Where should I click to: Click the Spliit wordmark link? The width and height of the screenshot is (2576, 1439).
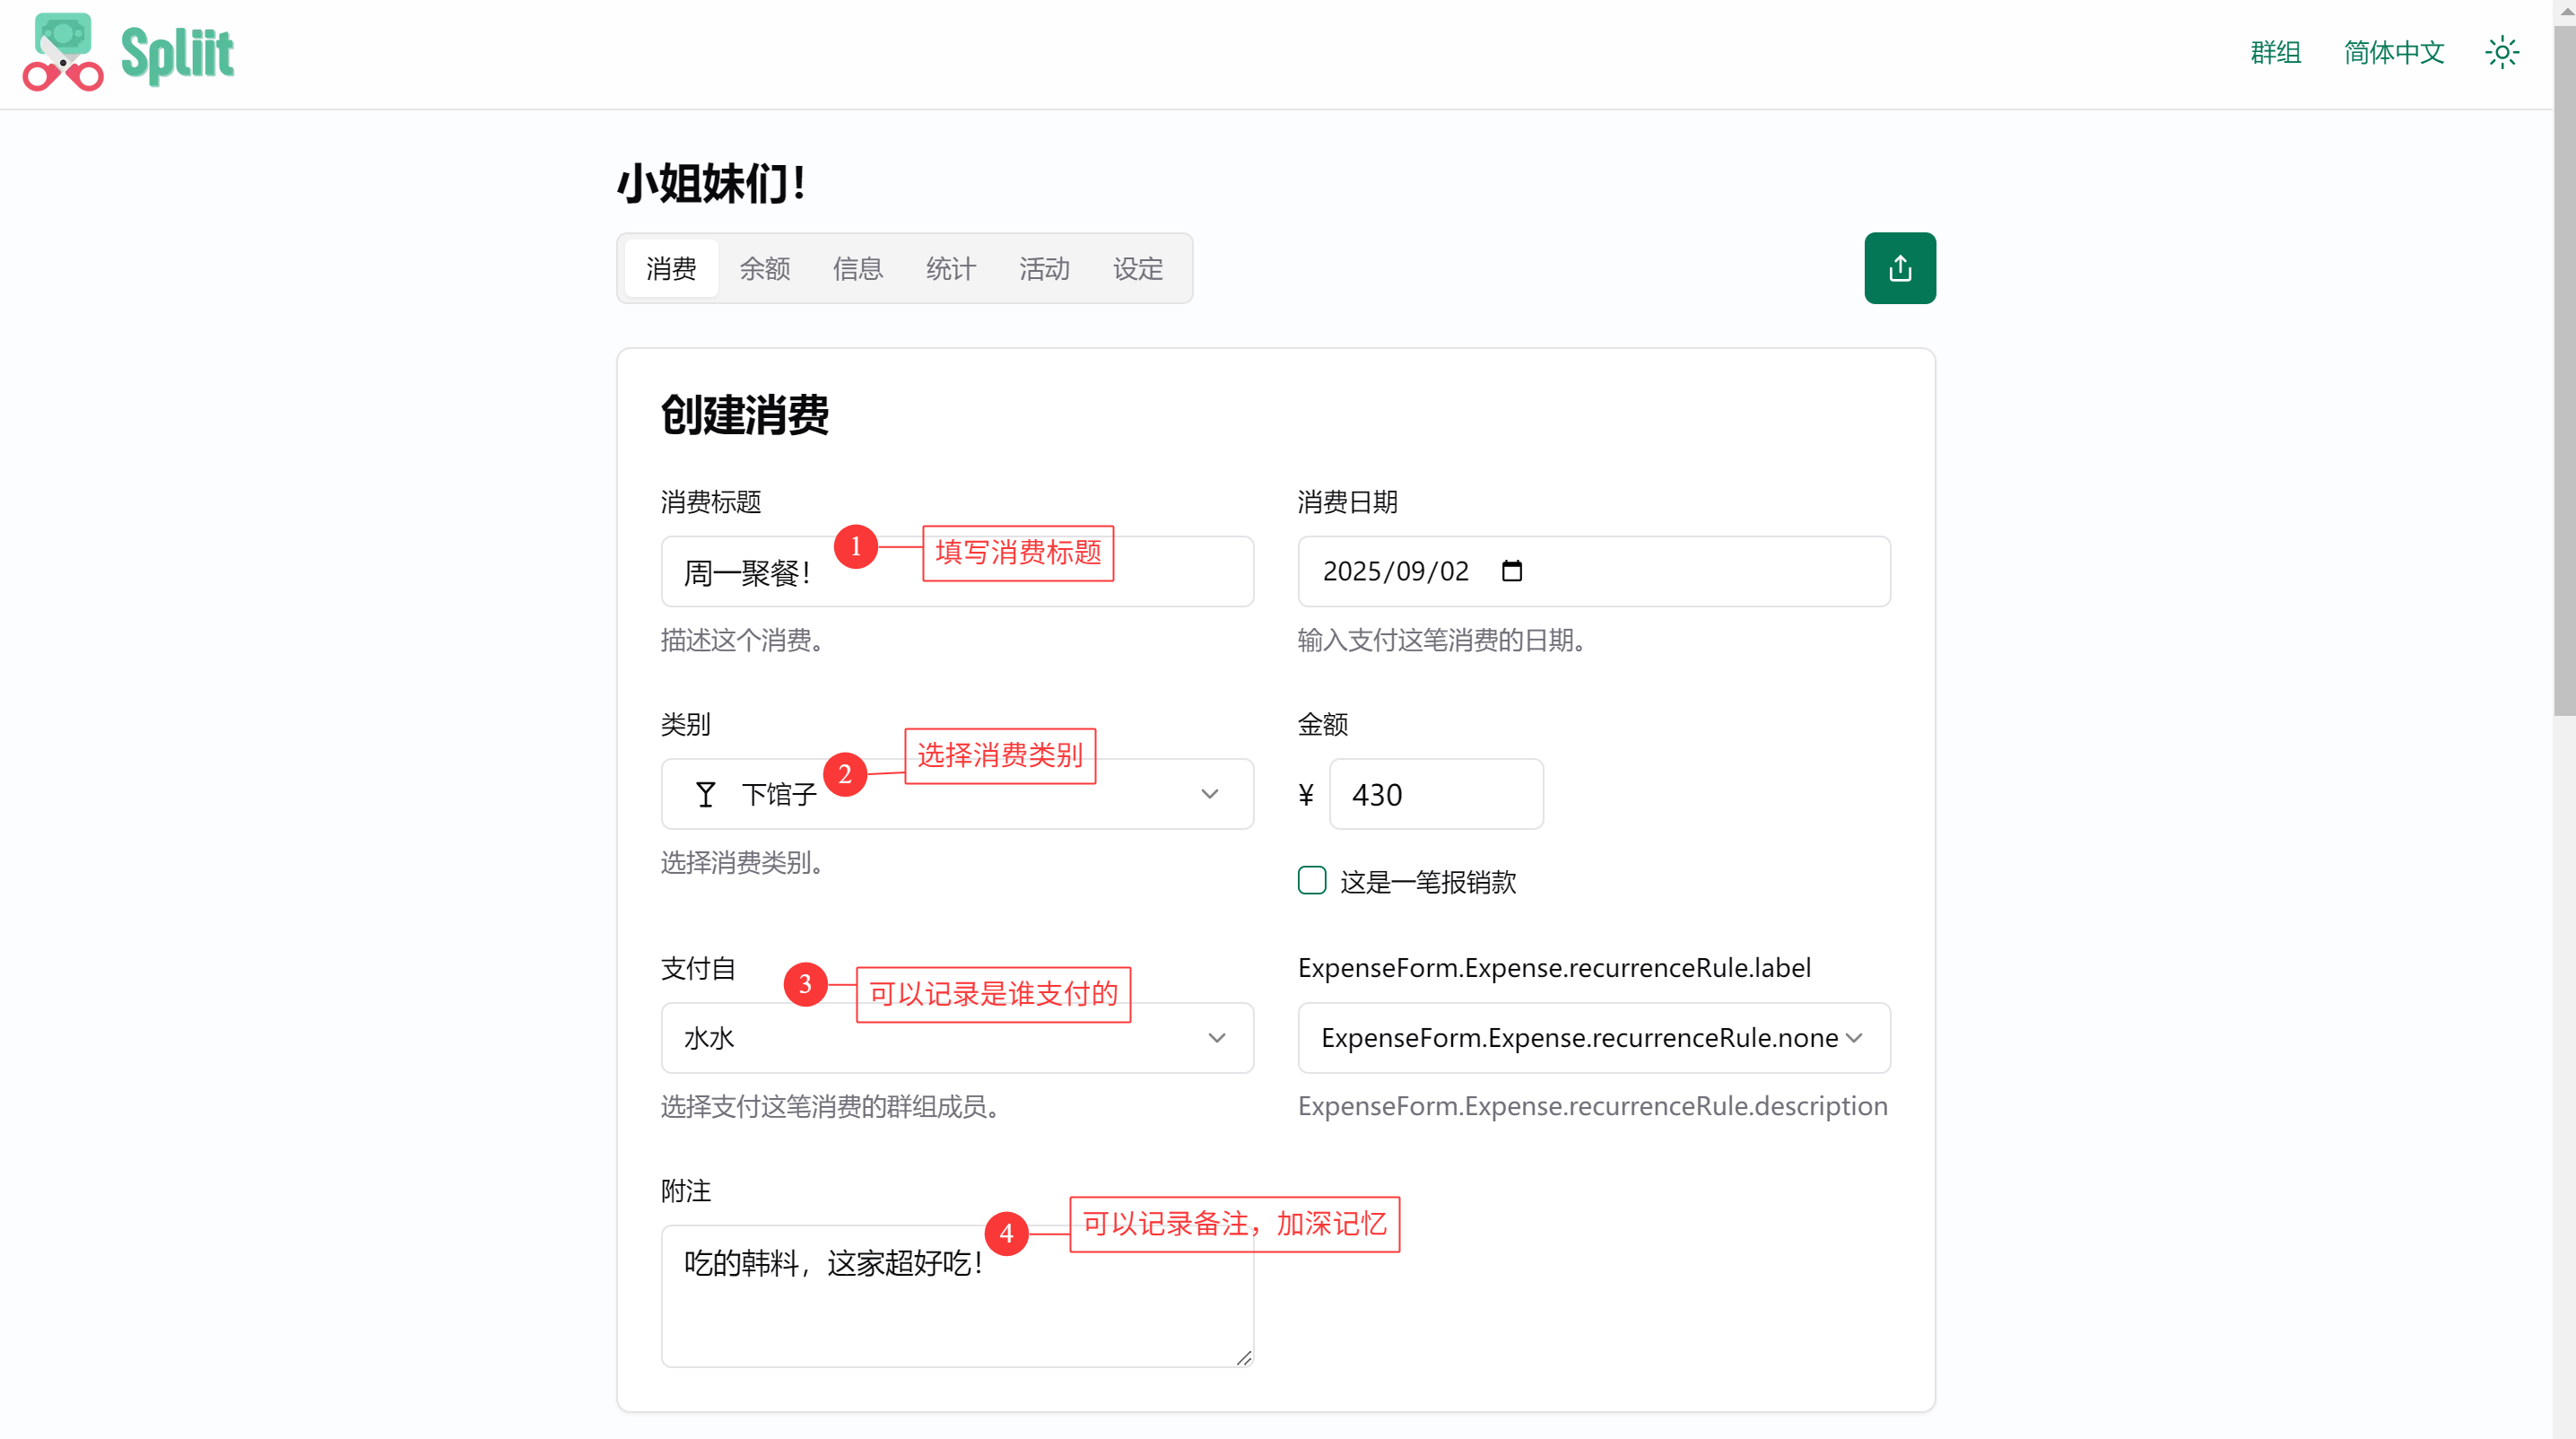[x=177, y=54]
